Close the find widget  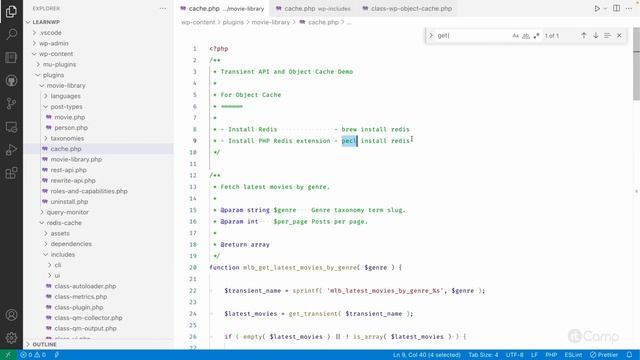pyautogui.click(x=619, y=36)
